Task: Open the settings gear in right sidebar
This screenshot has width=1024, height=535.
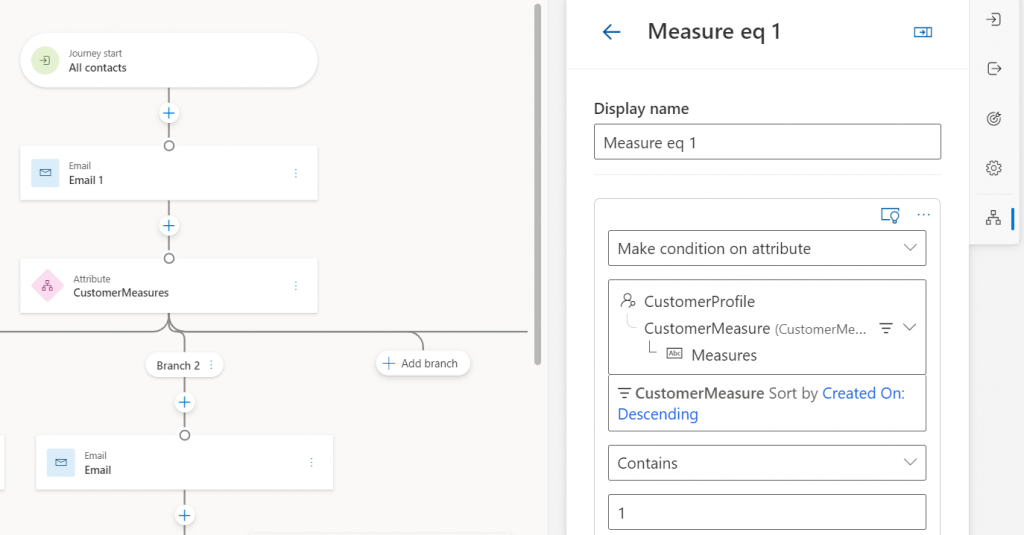Action: click(993, 167)
